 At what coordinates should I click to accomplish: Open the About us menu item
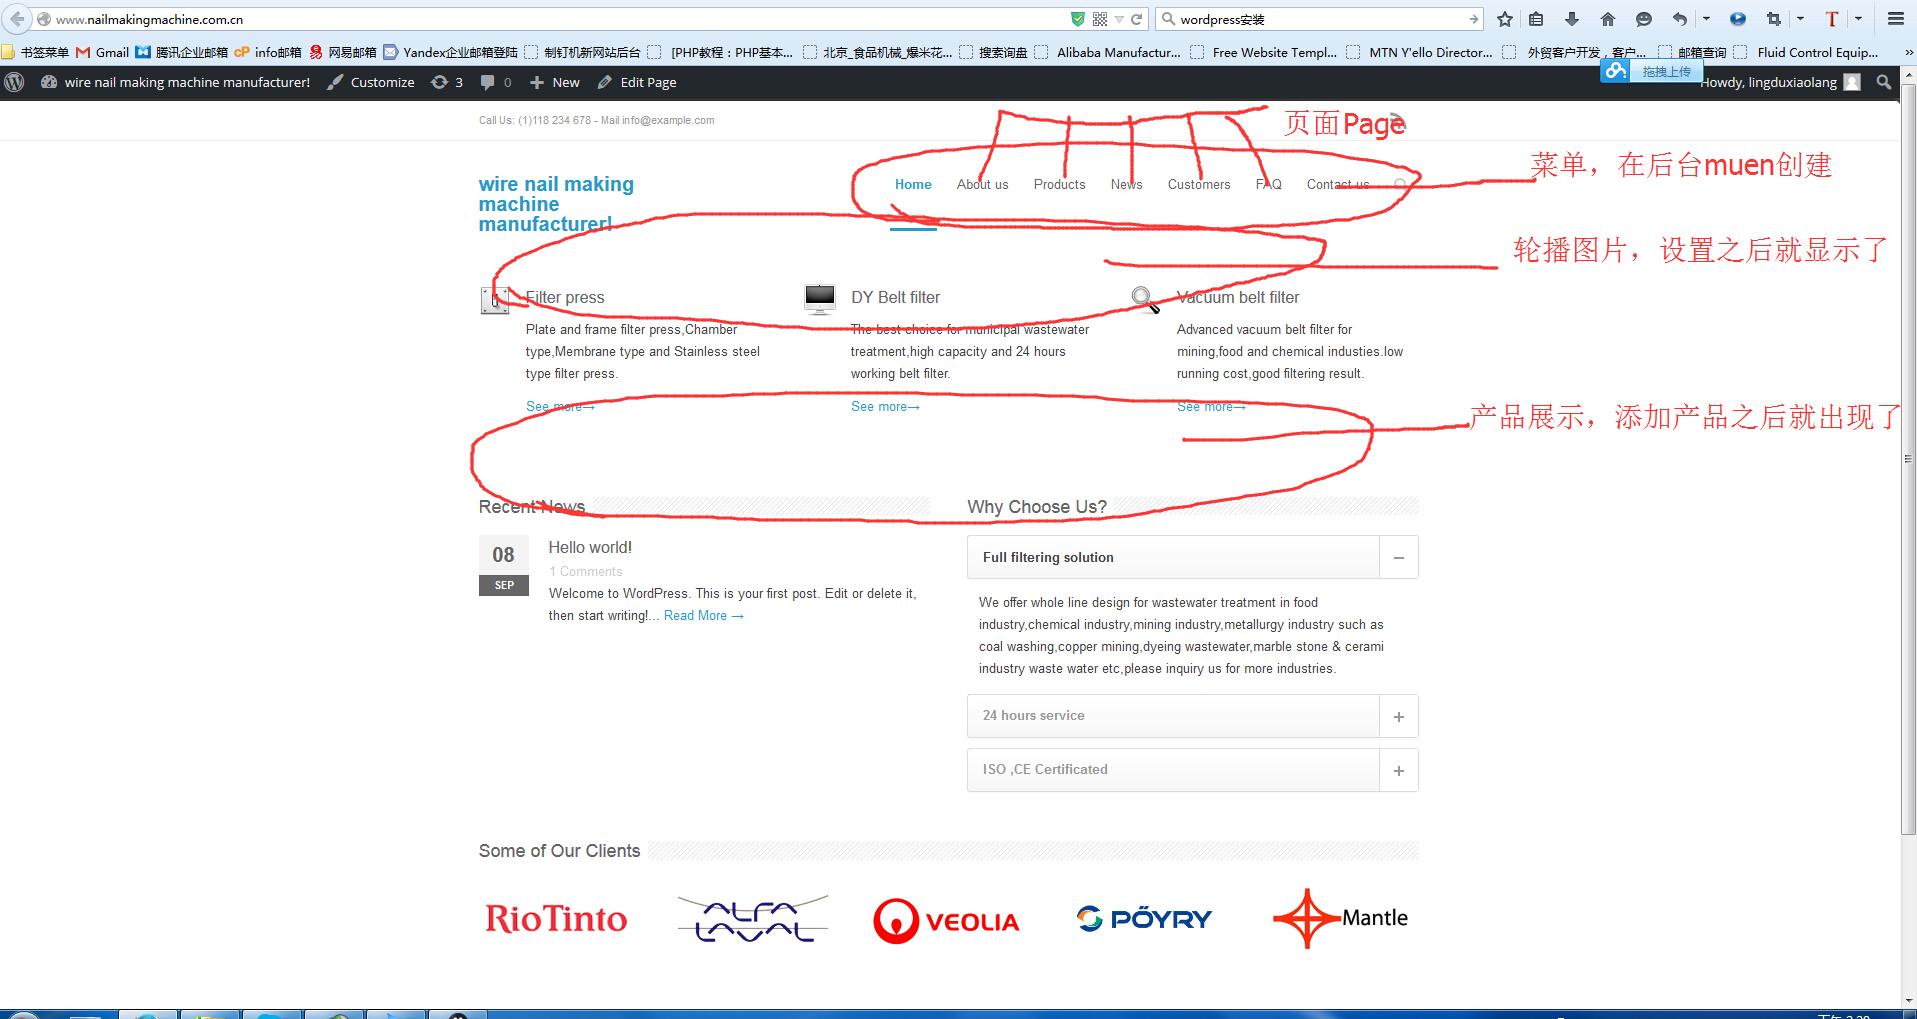coord(982,184)
